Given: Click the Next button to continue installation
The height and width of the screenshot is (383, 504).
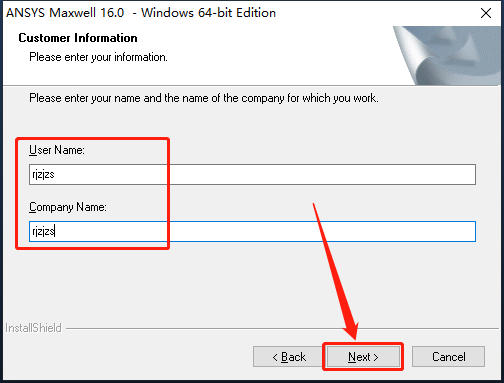Looking at the screenshot, I should pyautogui.click(x=363, y=357).
